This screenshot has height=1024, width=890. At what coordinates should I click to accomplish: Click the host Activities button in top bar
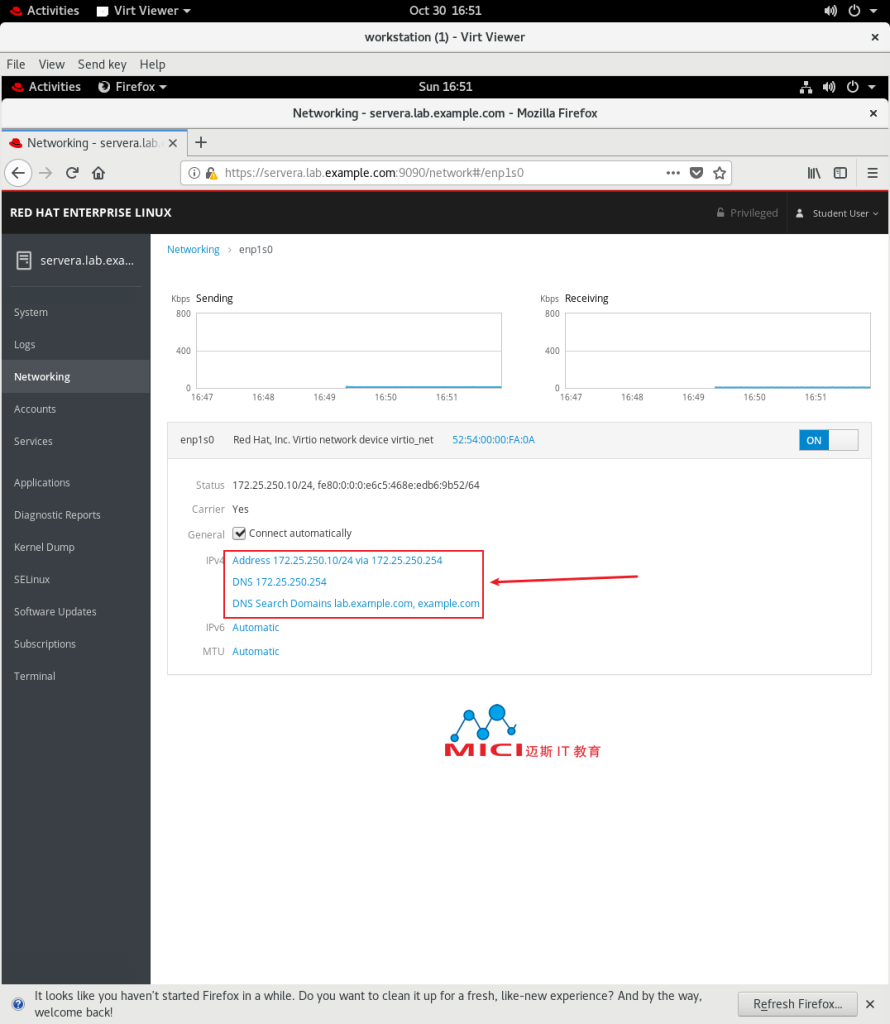pyautogui.click(x=44, y=11)
